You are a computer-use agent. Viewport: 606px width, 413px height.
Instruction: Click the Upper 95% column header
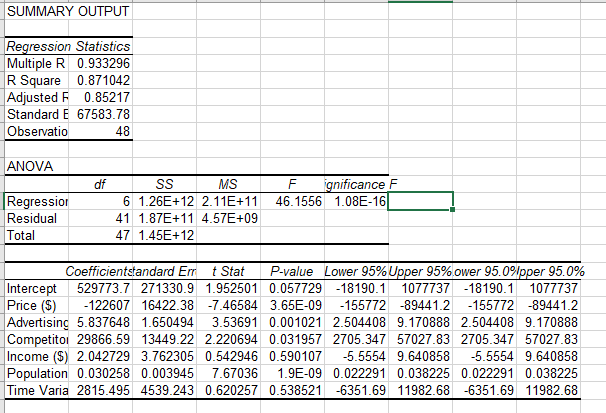pos(420,271)
